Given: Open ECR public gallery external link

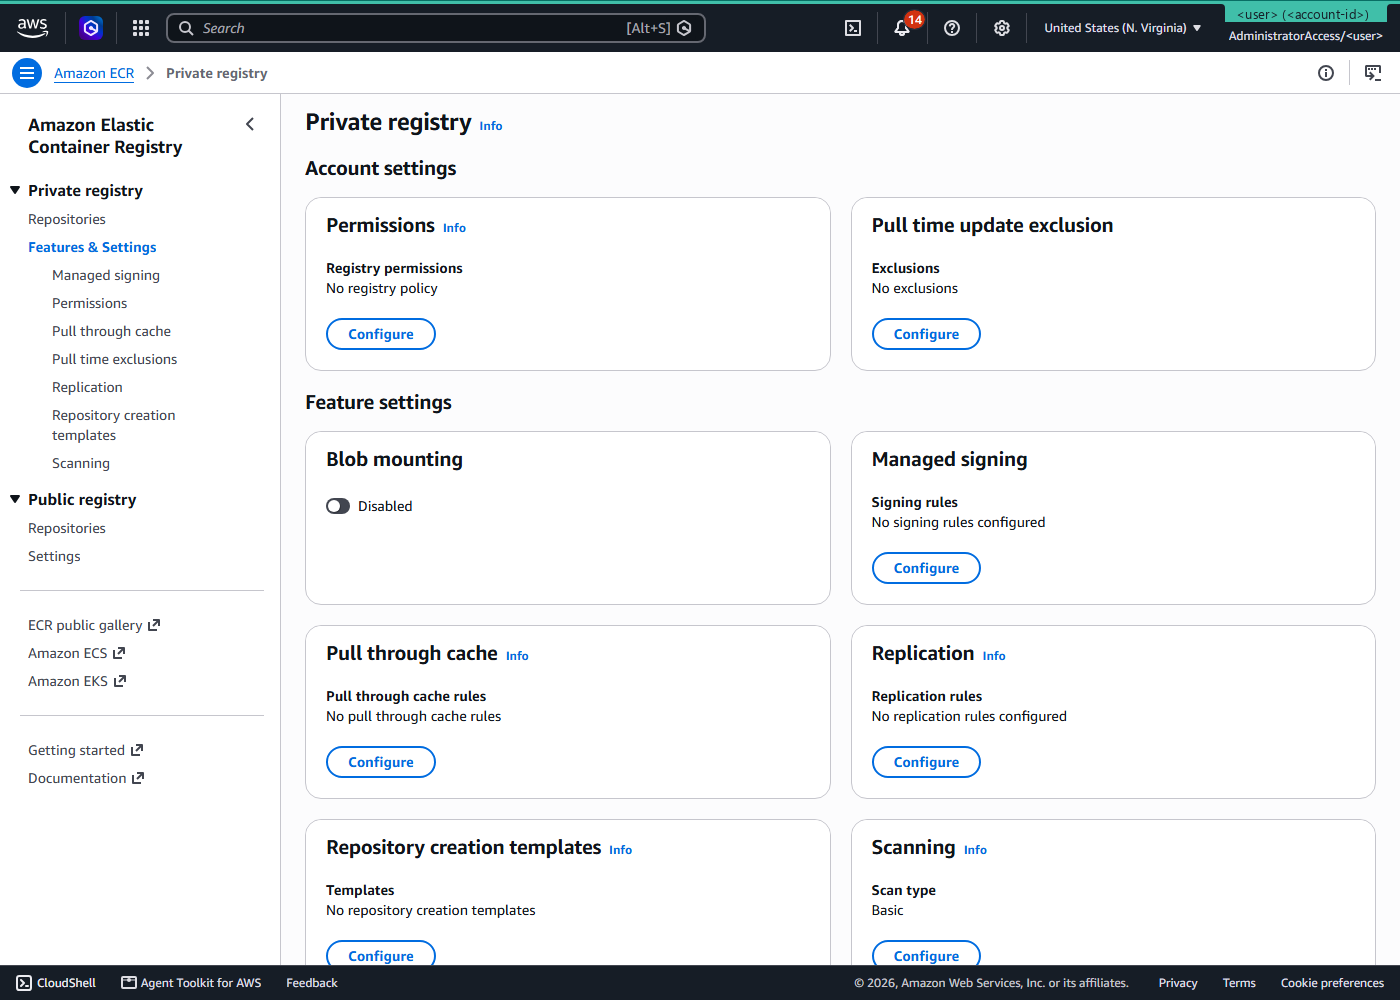Looking at the screenshot, I should click(x=94, y=625).
